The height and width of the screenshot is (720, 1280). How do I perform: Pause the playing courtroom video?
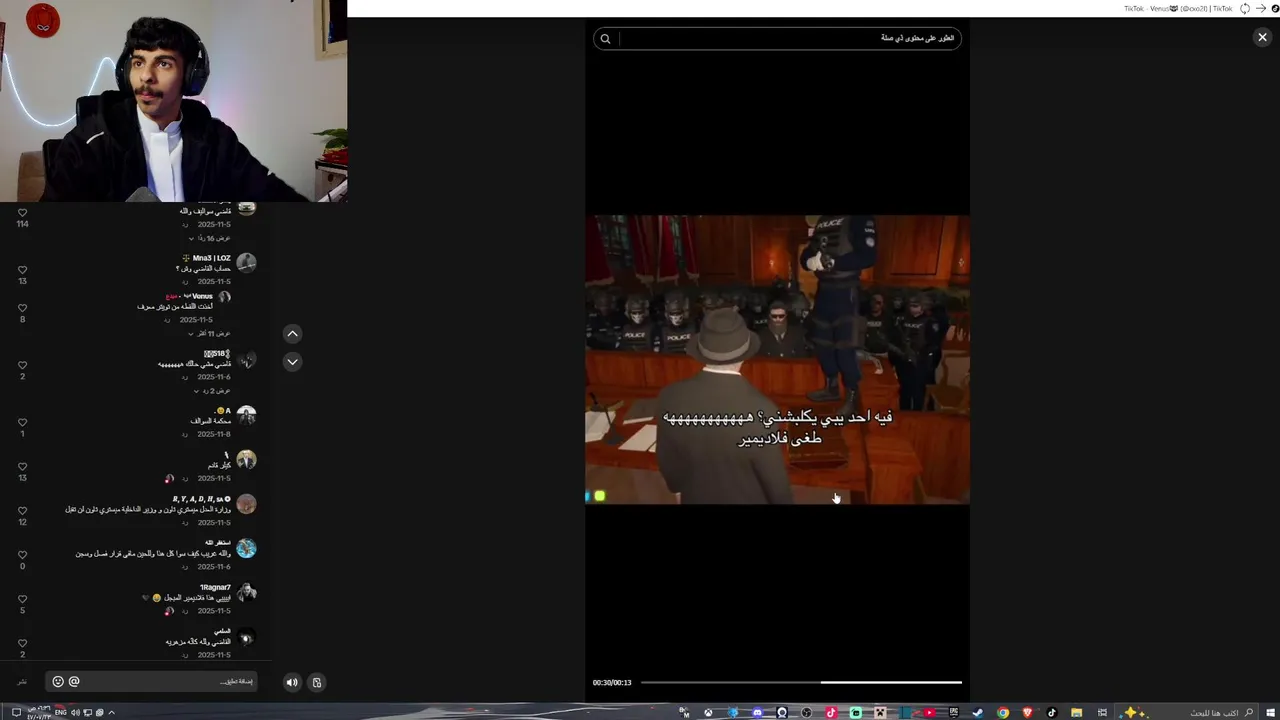[x=777, y=360]
